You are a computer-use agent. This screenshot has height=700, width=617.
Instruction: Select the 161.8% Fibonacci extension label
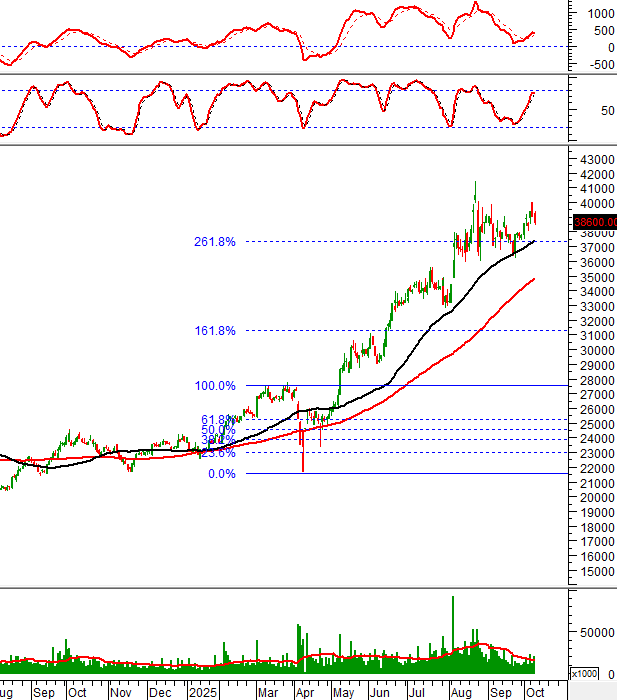click(x=216, y=331)
